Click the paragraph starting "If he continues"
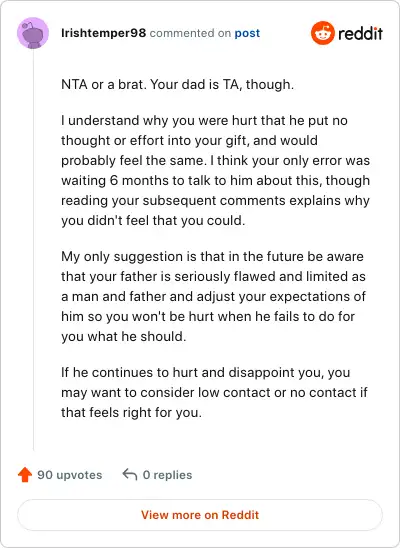 214,392
